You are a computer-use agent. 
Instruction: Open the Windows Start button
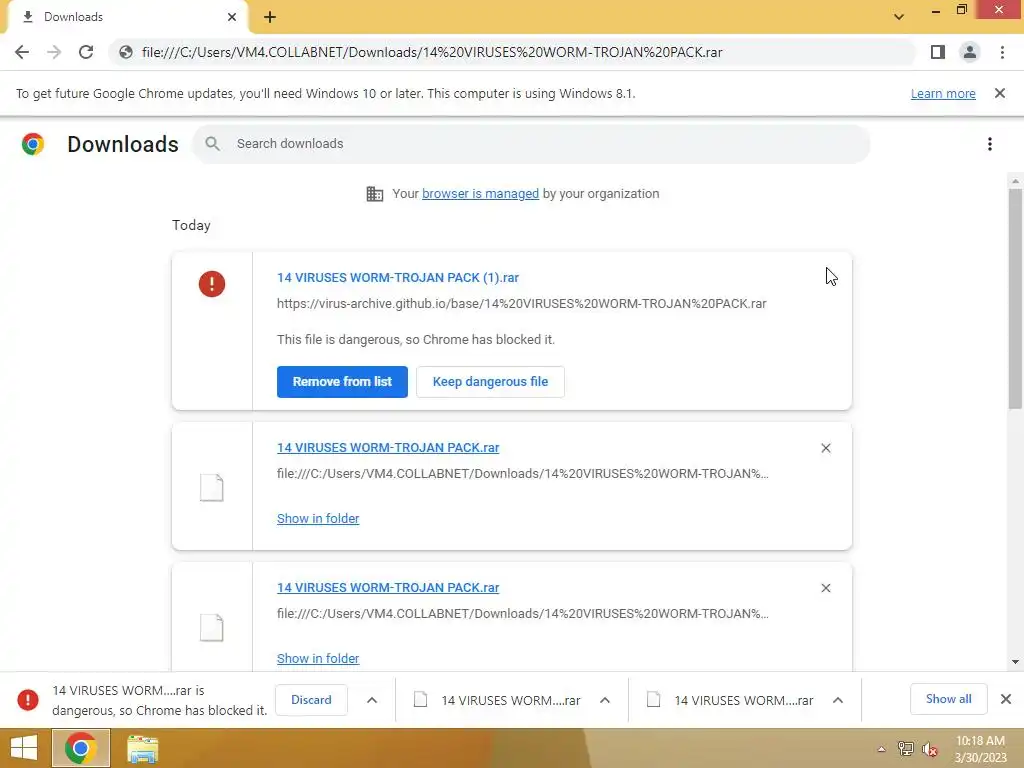[24, 748]
